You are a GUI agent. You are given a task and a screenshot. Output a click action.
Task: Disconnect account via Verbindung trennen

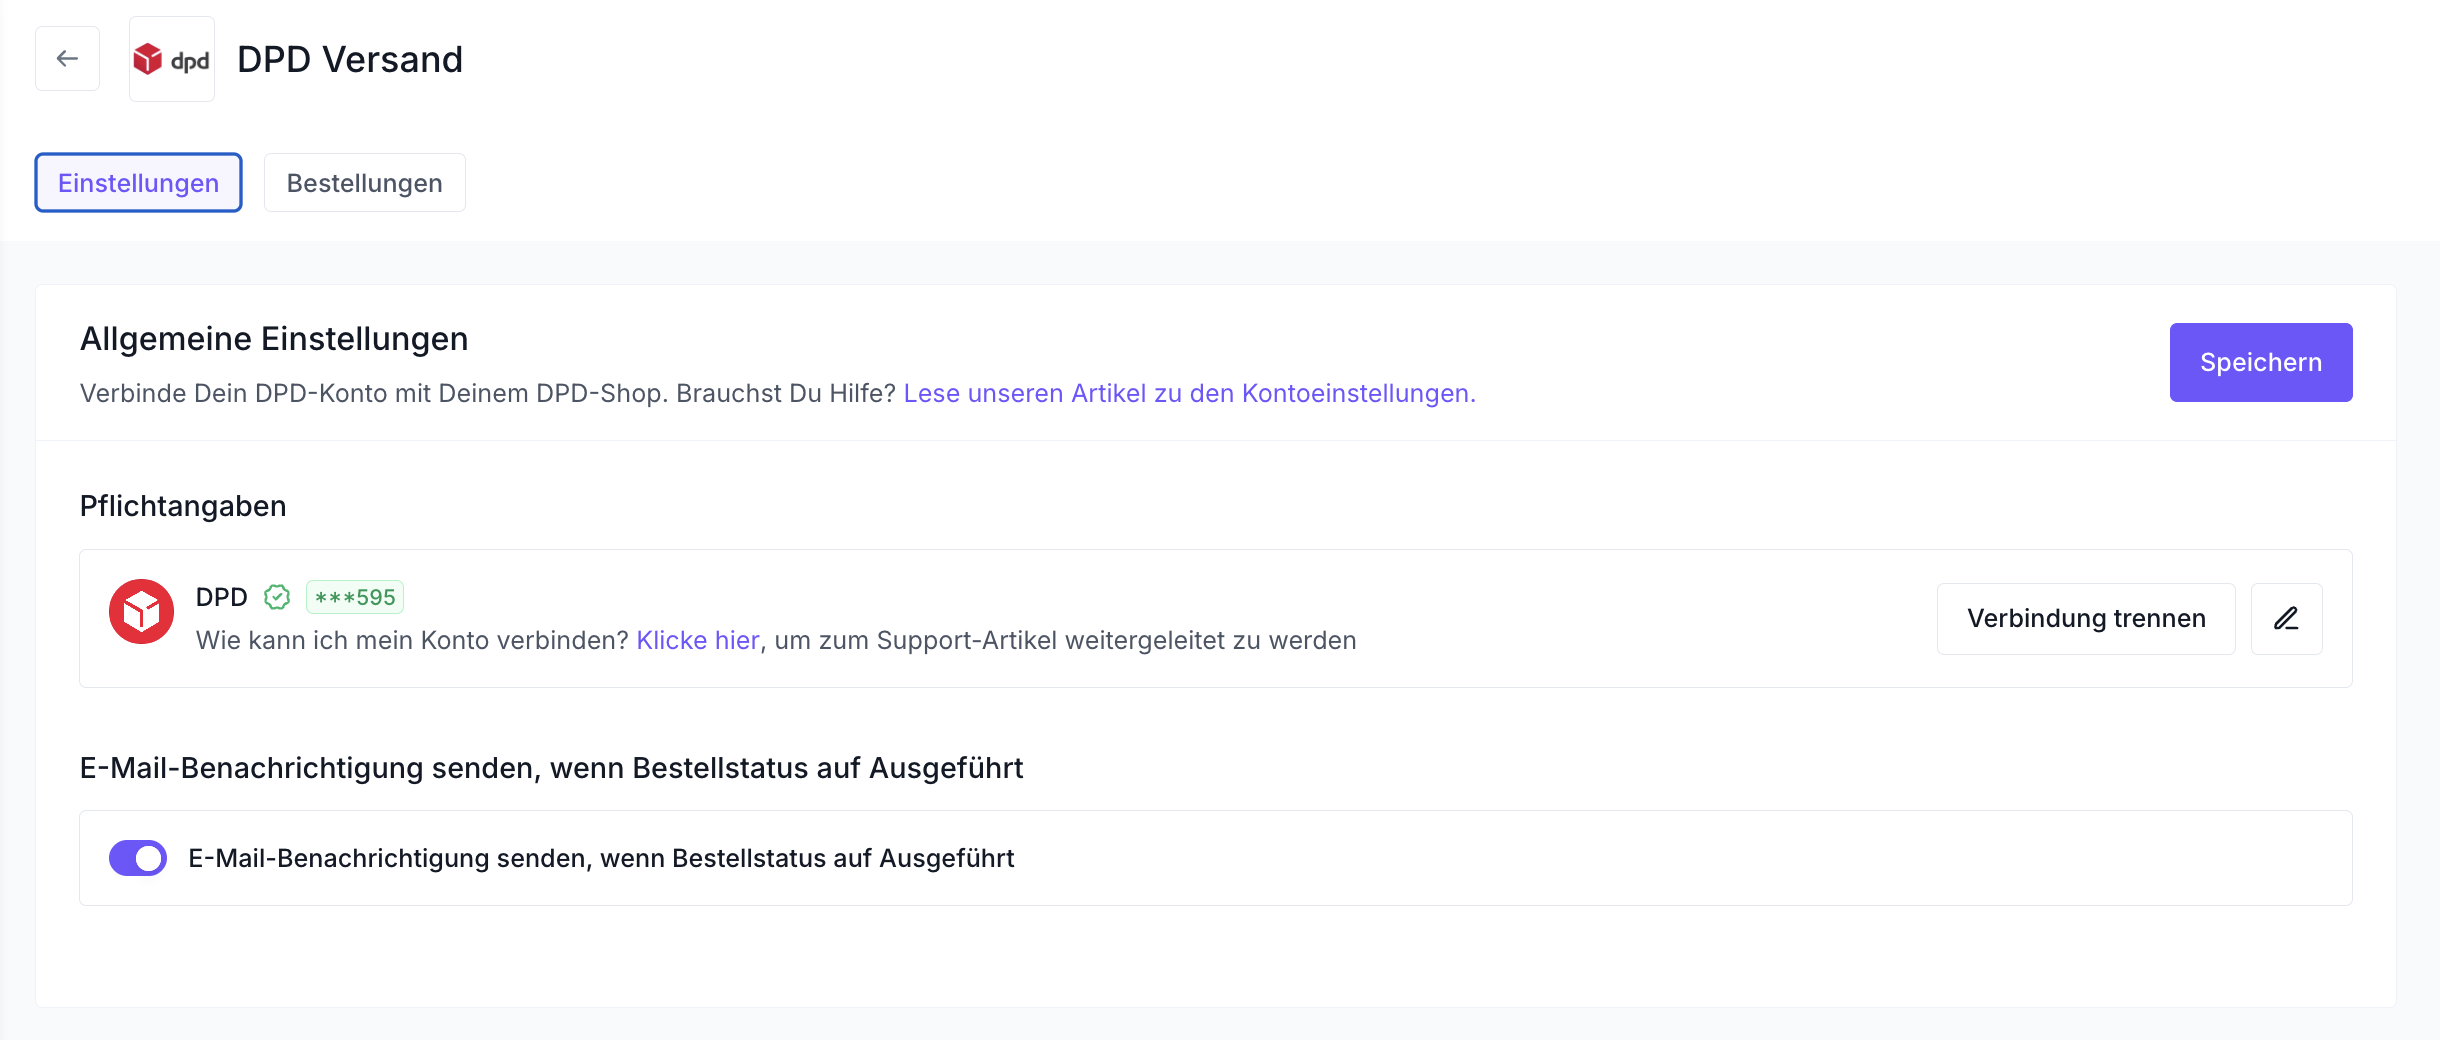click(2086, 619)
